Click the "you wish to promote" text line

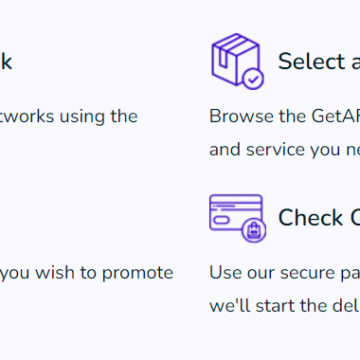pos(87,273)
